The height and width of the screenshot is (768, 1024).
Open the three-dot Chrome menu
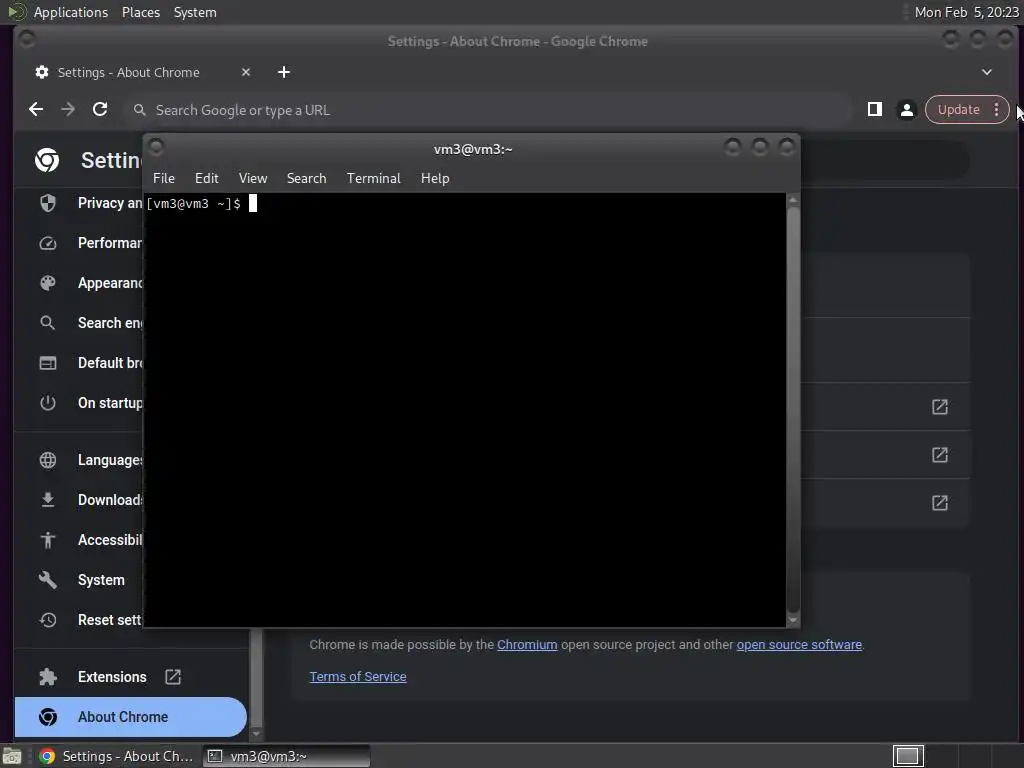997,110
